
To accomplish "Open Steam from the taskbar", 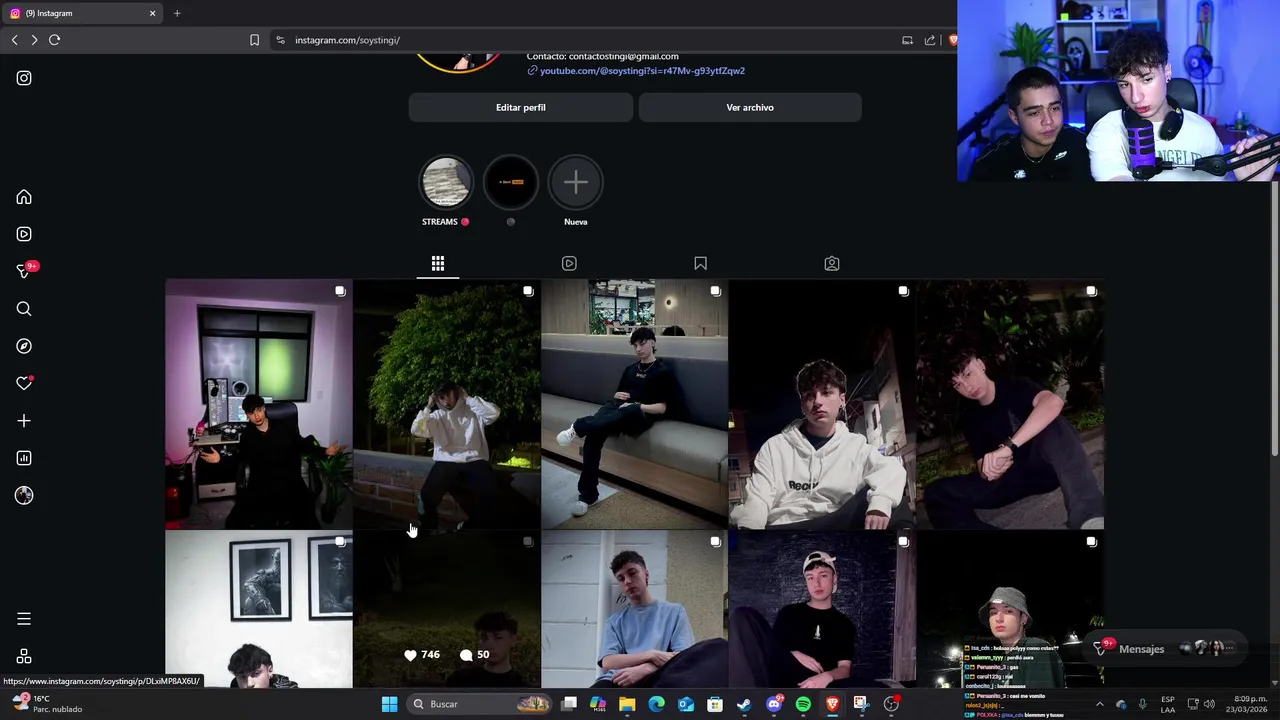I will [x=744, y=704].
